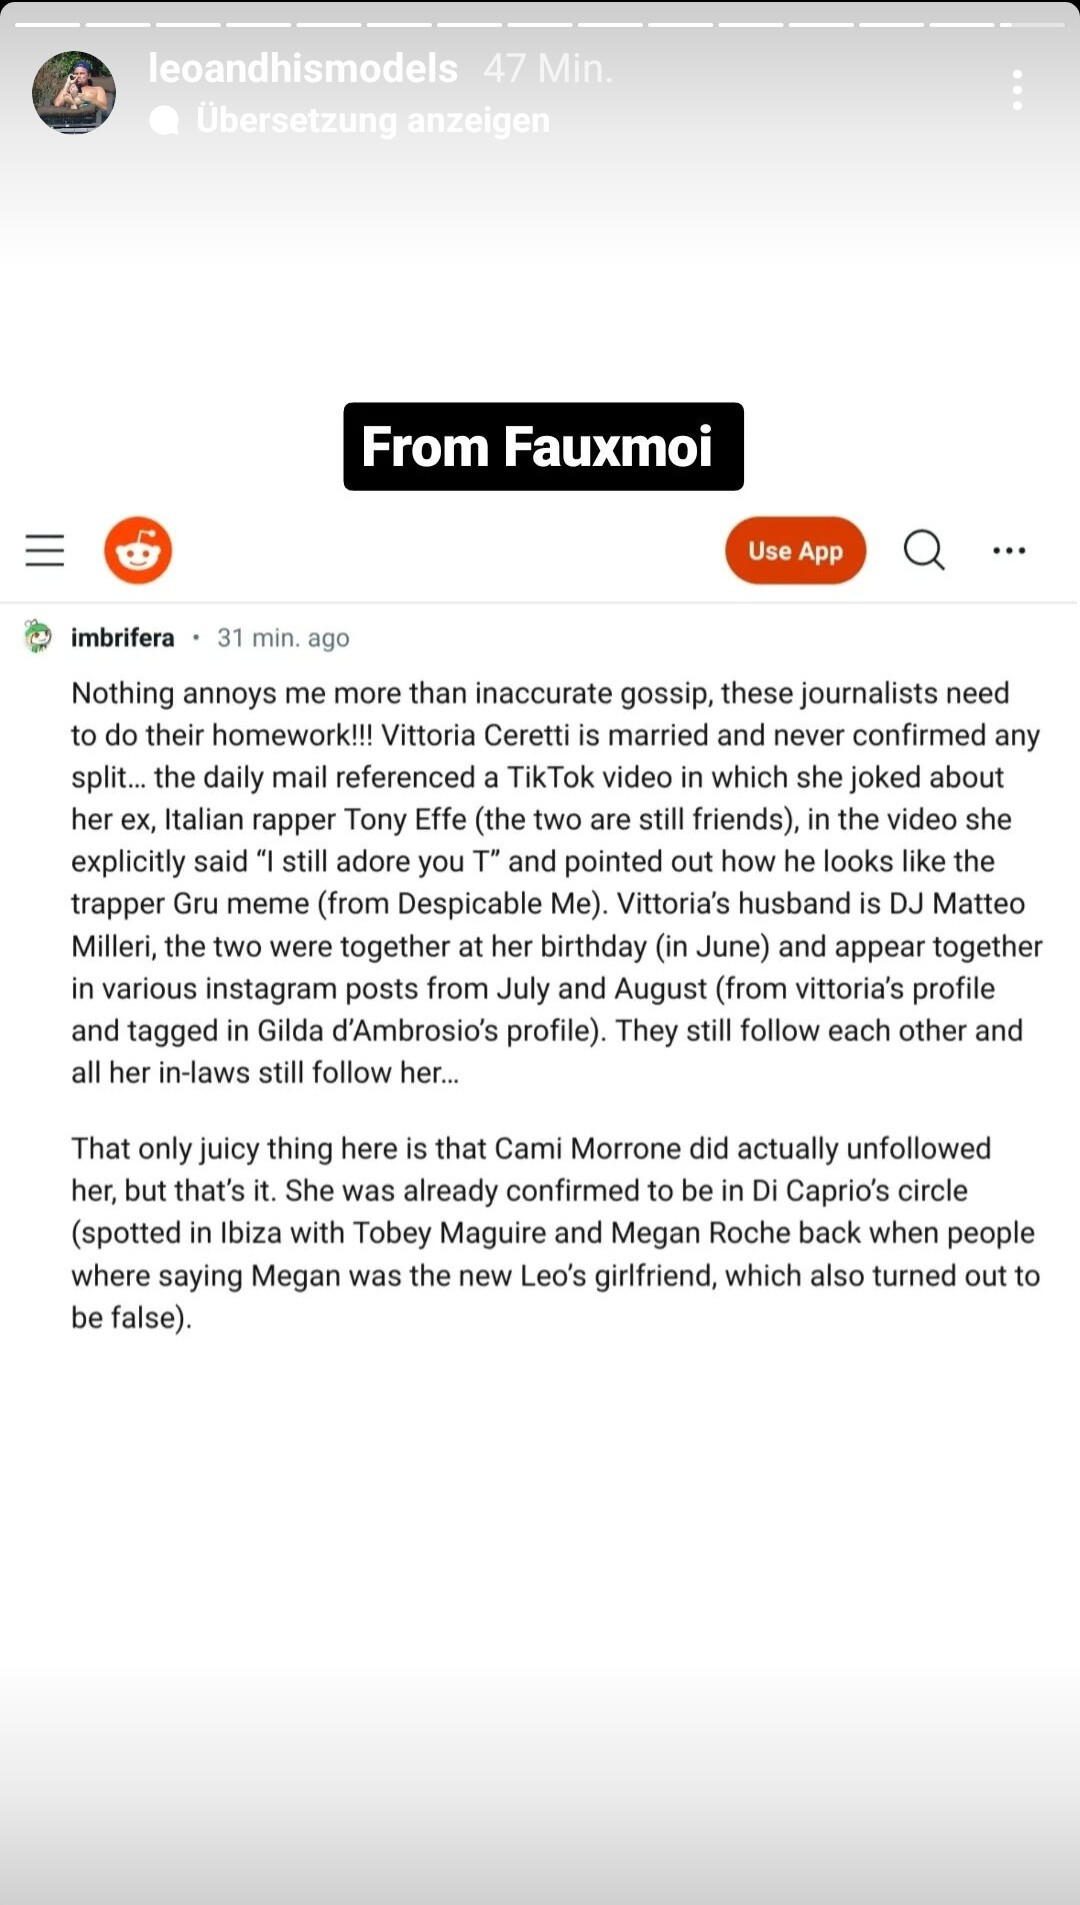Viewport: 1080px width, 1905px height.
Task: Open the story's three-dot options menu
Action: pos(1016,90)
